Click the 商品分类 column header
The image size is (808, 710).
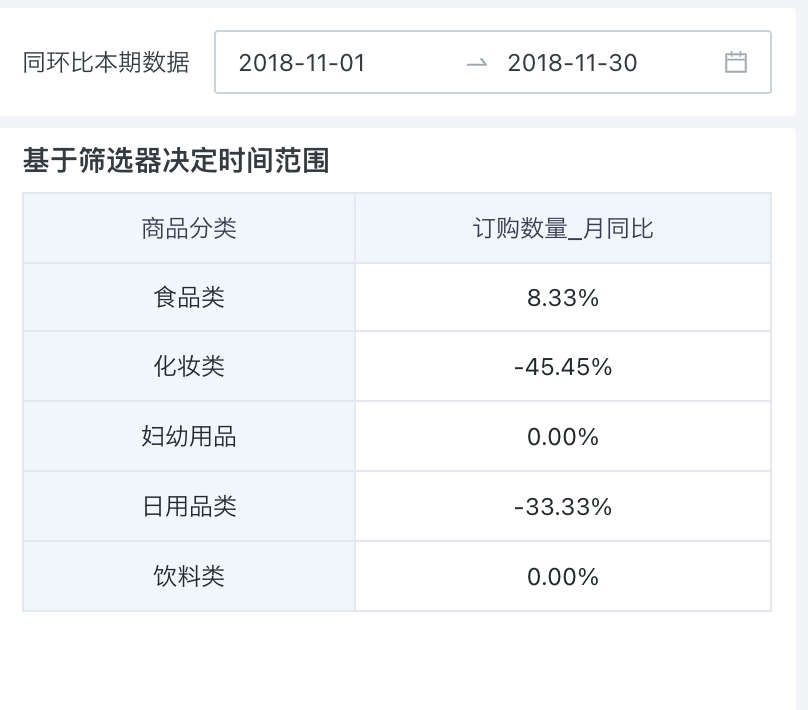point(189,229)
